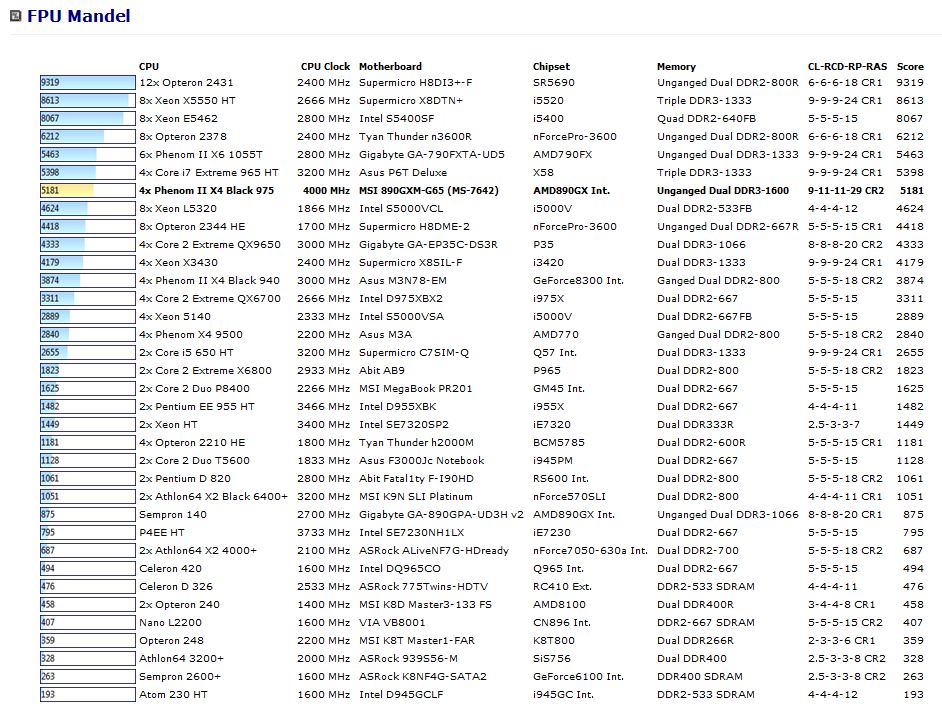Click the 9319 score bar for Opteron 2431
The width and height of the screenshot is (942, 714).
(x=87, y=83)
